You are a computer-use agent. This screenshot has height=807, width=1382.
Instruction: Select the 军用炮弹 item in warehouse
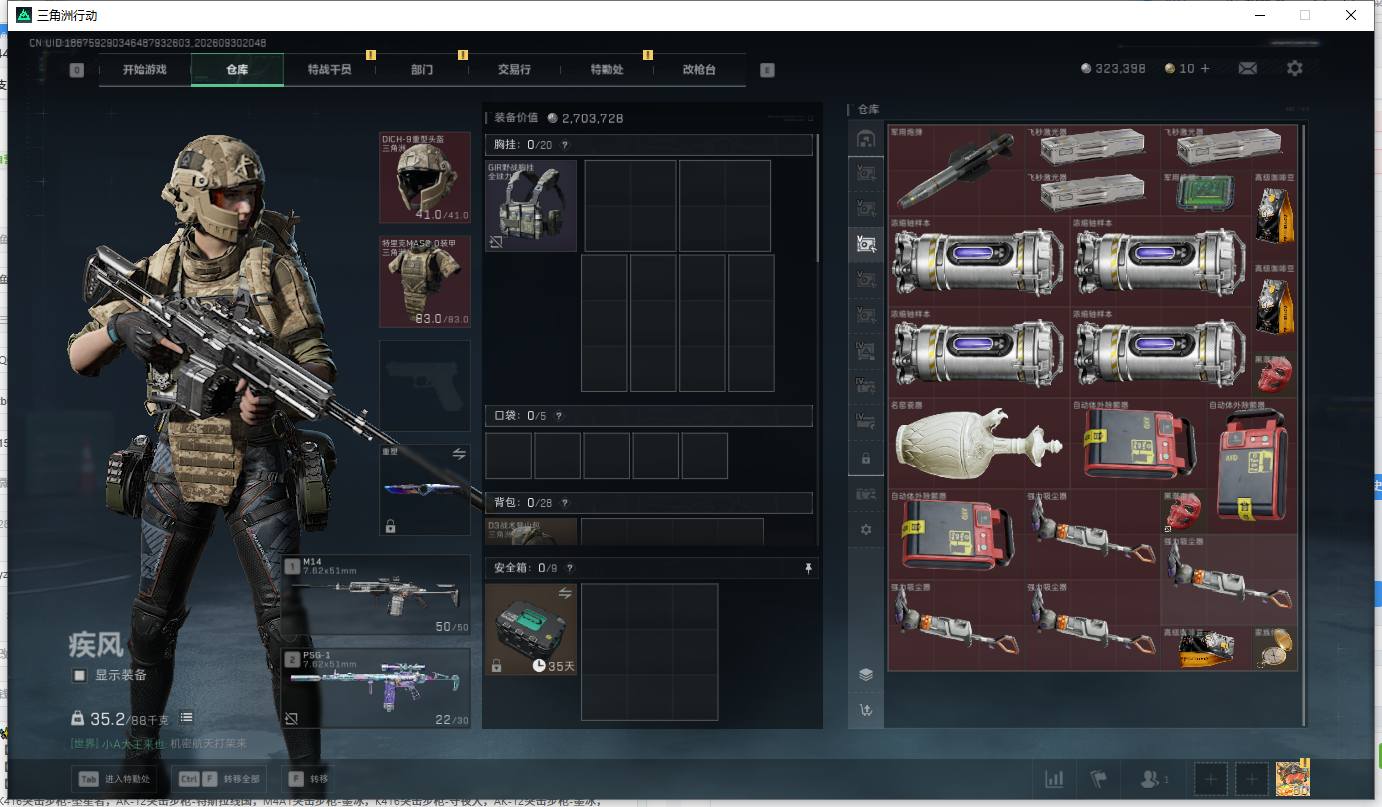[956, 170]
